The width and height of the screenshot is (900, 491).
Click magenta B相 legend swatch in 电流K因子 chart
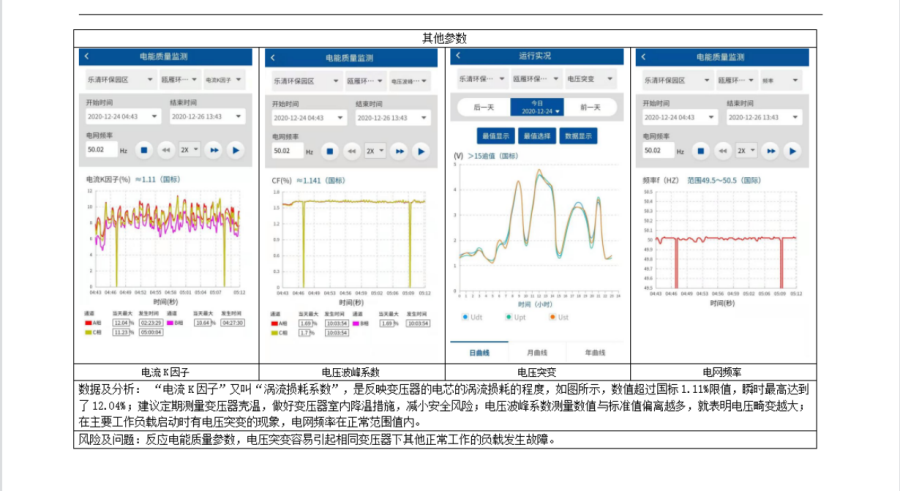coord(168,323)
